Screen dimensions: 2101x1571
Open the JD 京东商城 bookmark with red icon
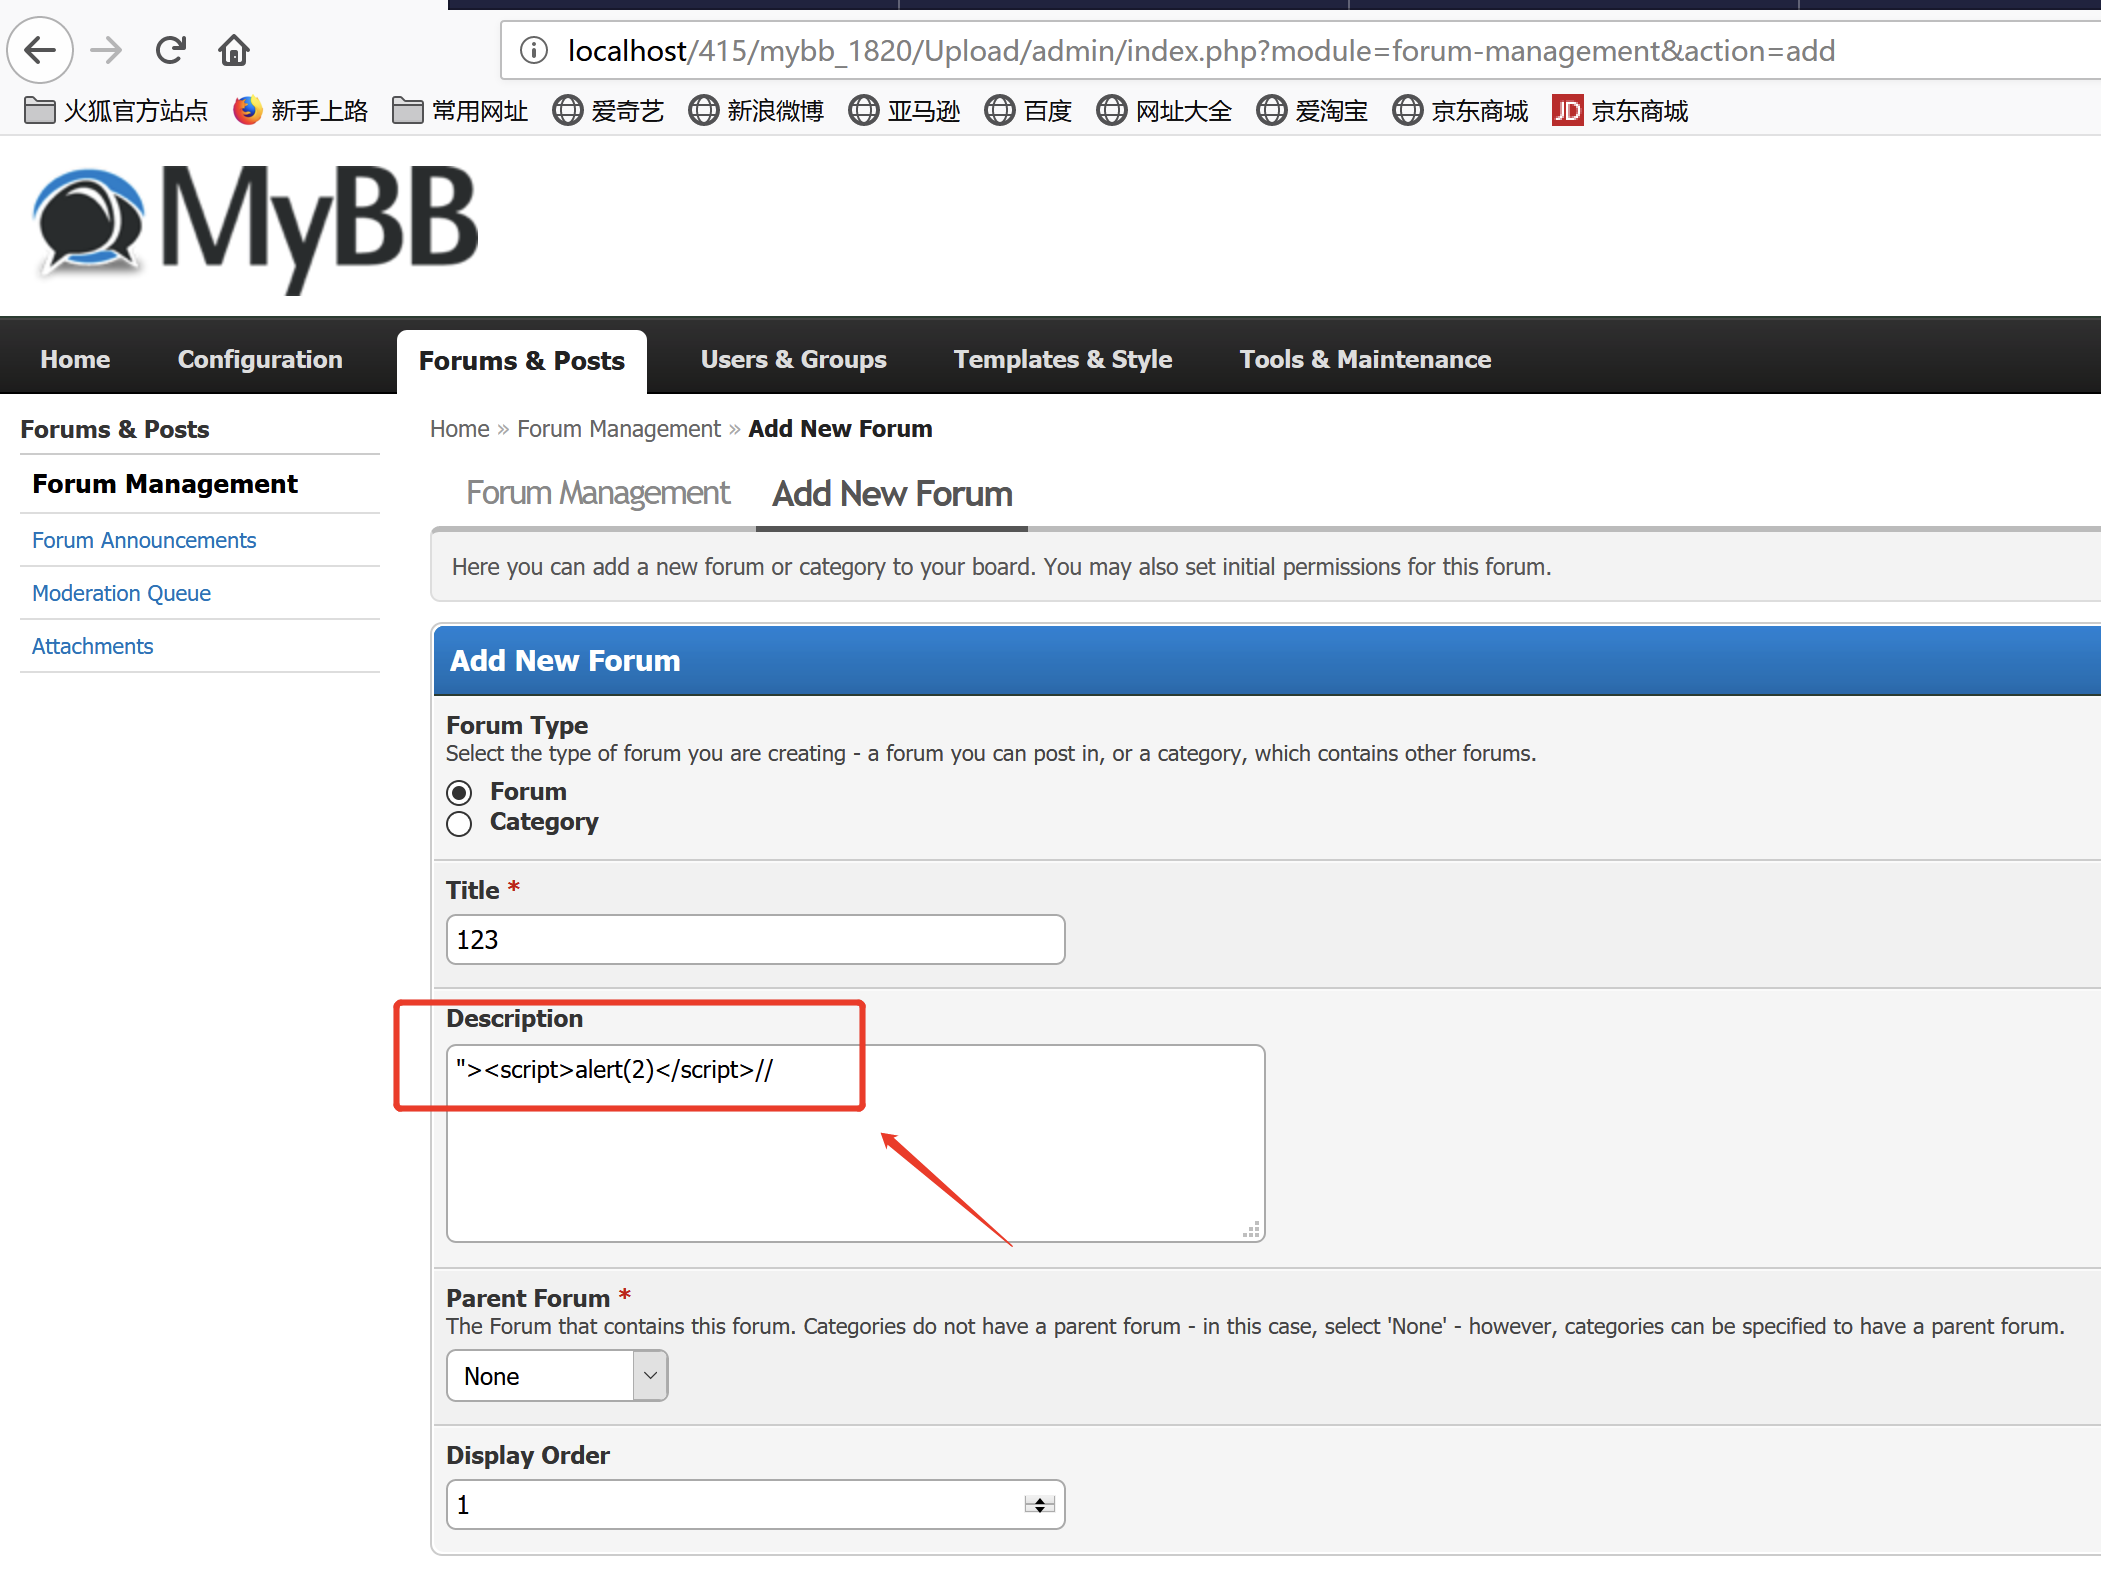[x=1620, y=110]
